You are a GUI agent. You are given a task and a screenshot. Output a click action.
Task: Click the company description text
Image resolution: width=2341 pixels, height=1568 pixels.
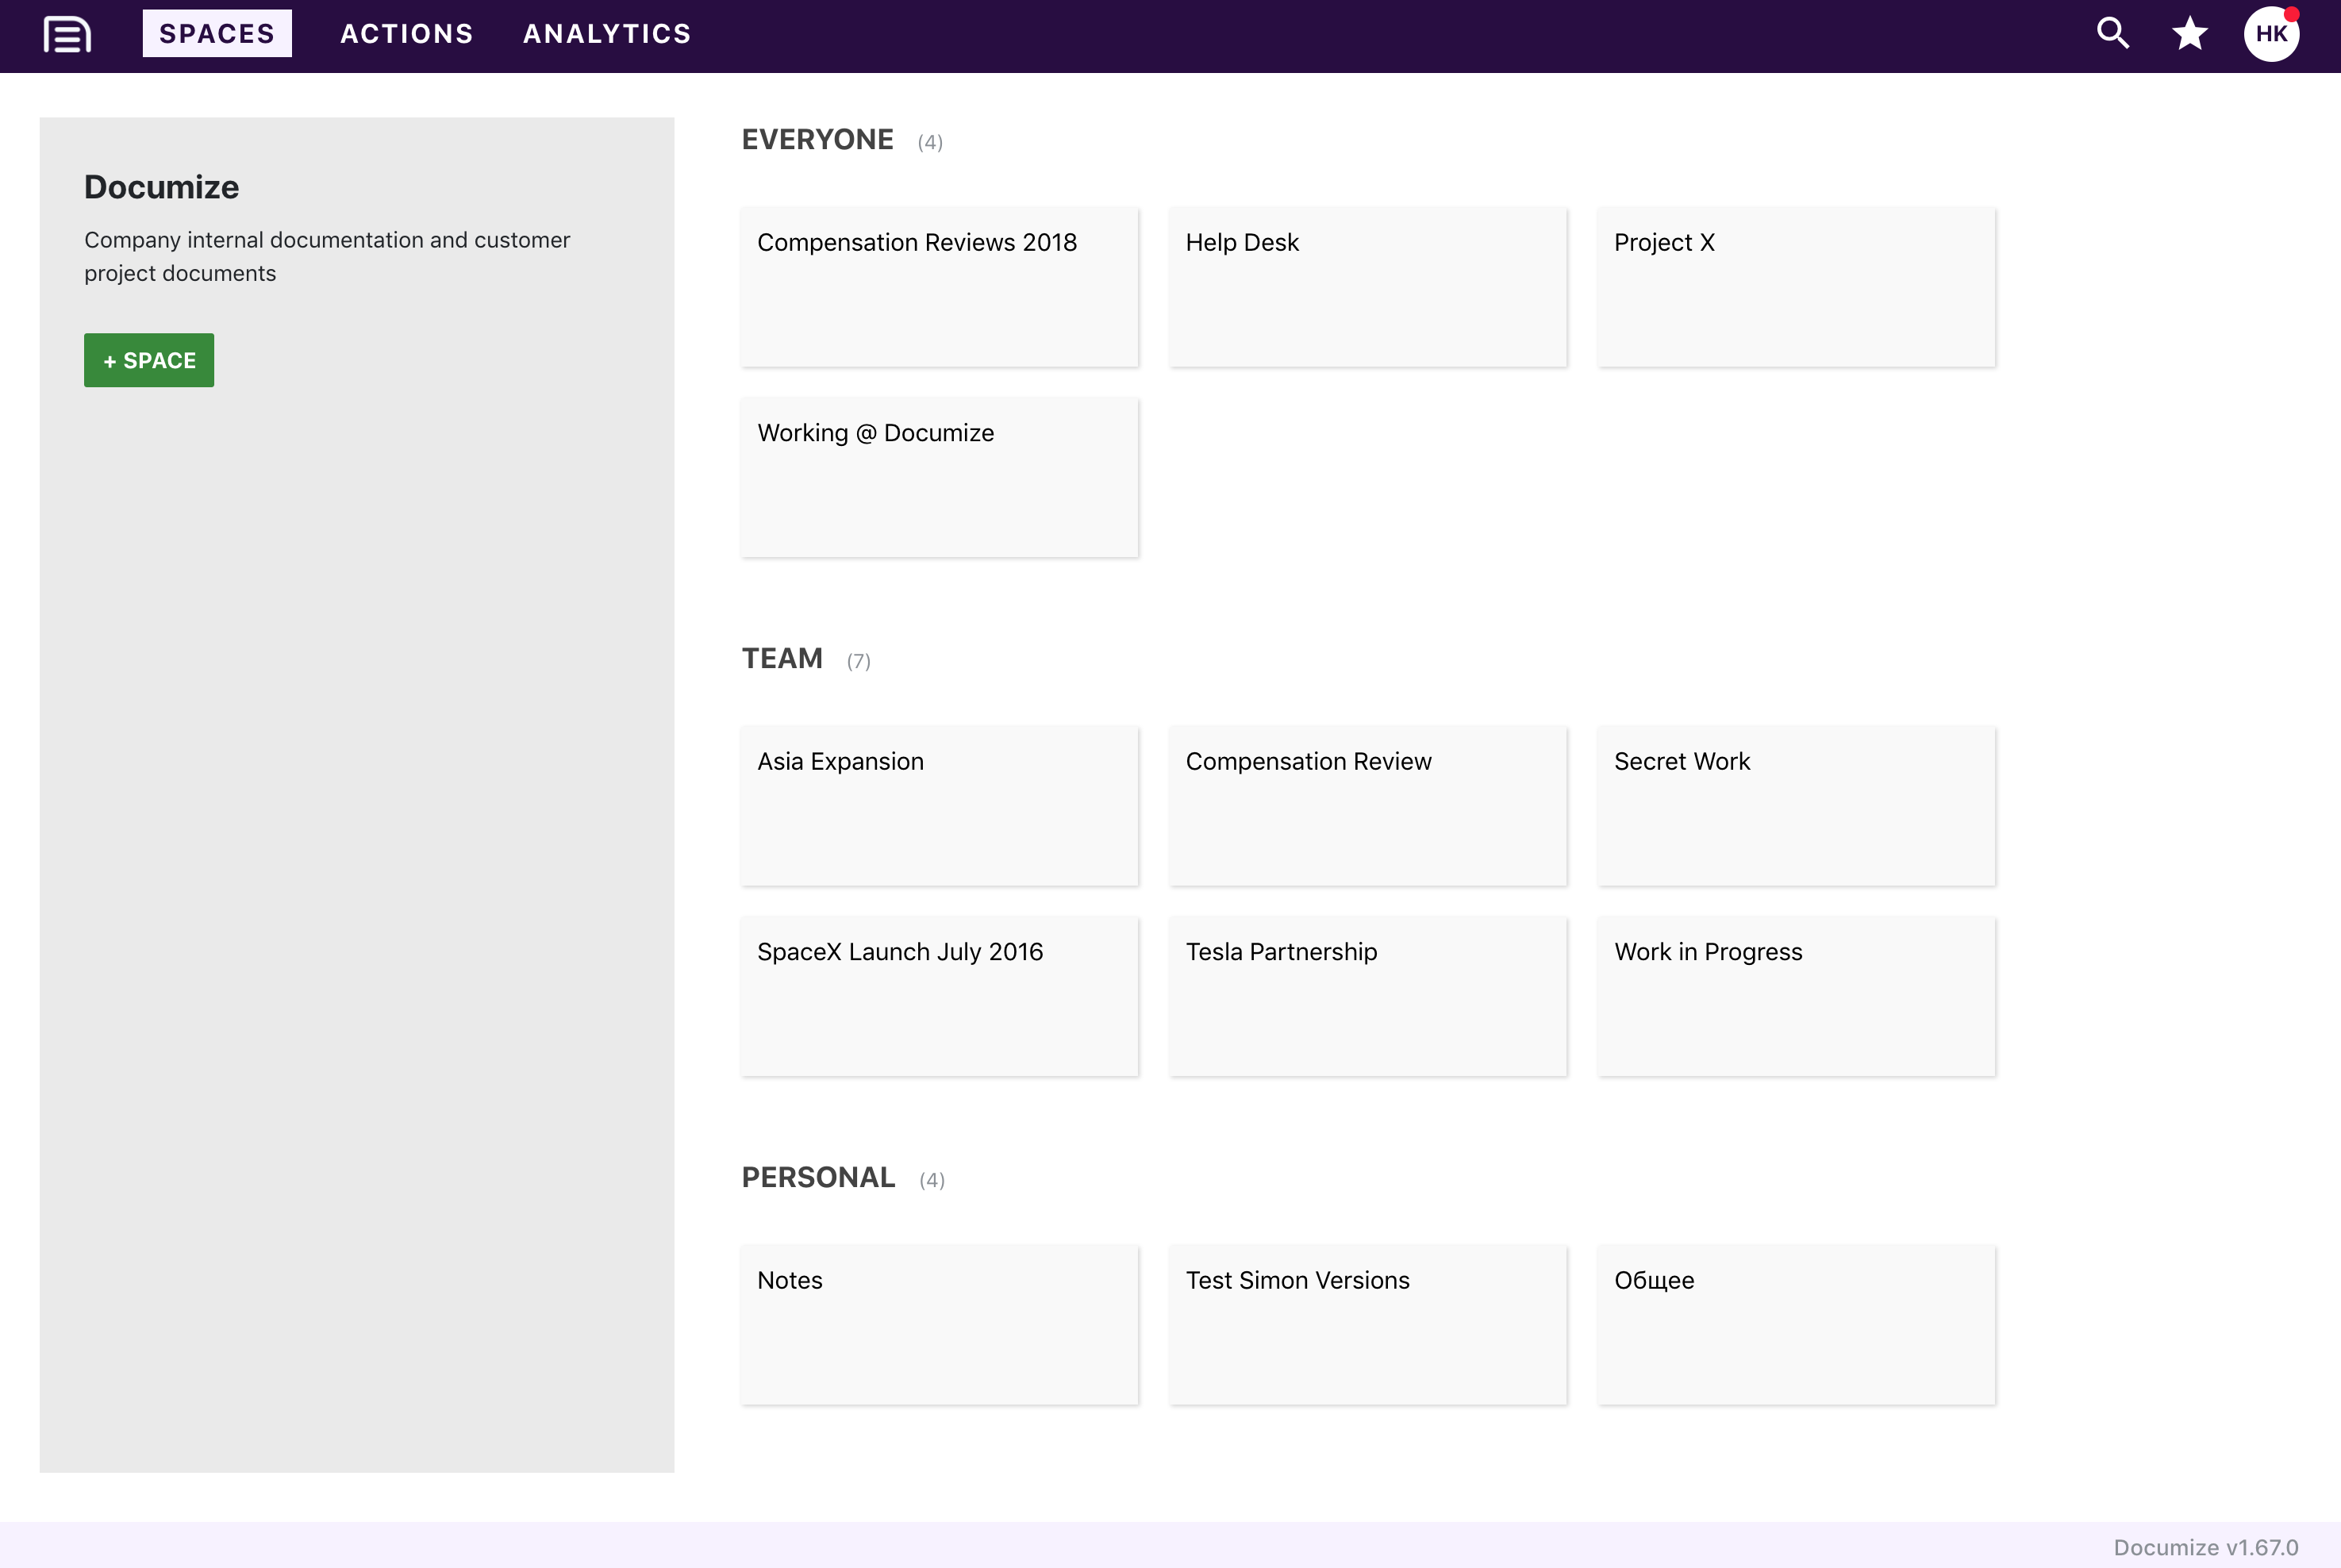click(327, 256)
